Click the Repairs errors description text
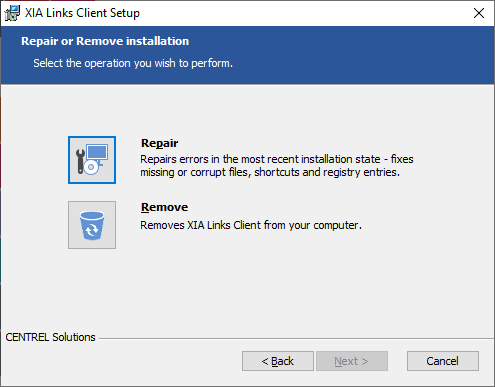This screenshot has height=387, width=495. pos(277,166)
